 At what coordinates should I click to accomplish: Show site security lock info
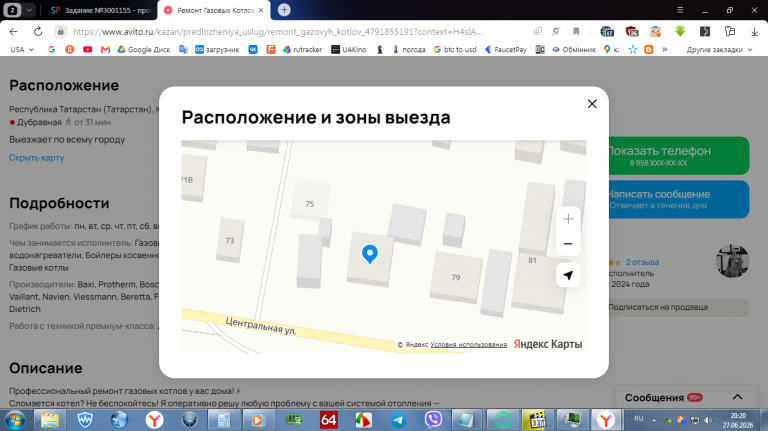60,32
